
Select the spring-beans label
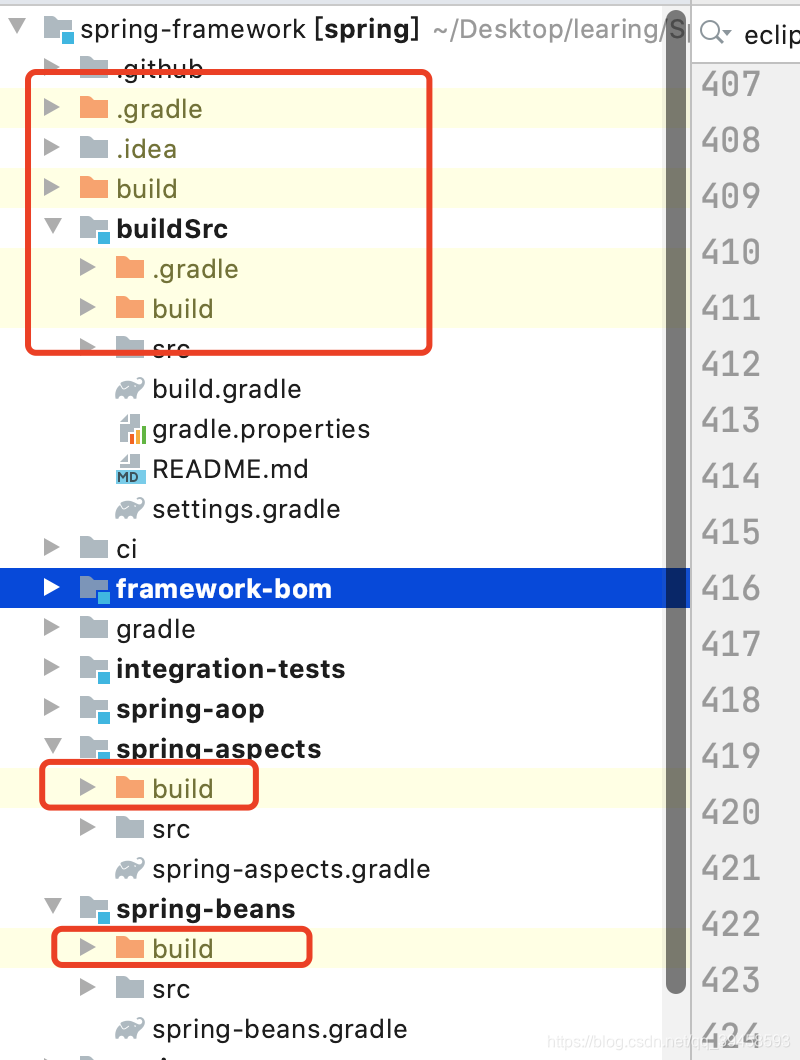[x=206, y=909]
